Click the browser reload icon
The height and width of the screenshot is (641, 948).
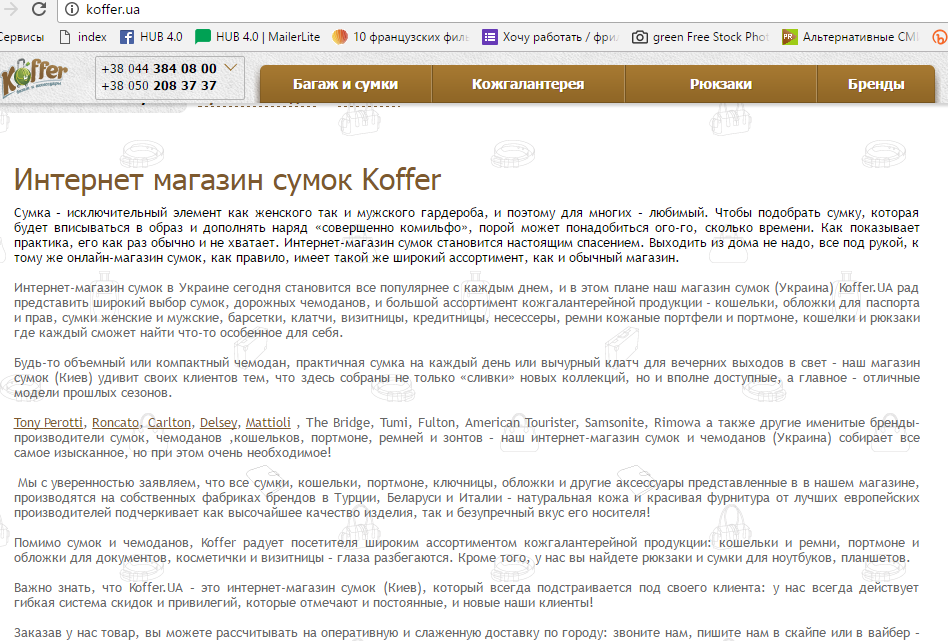tap(39, 9)
